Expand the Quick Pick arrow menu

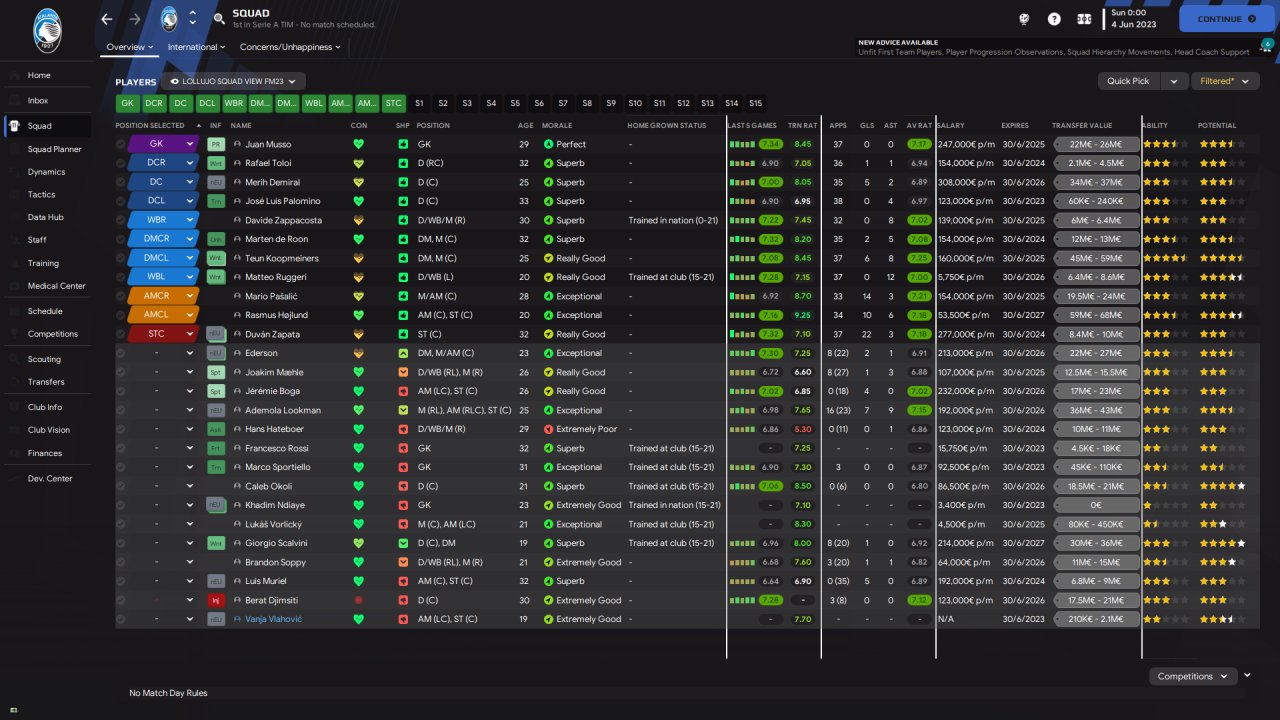[x=1173, y=81]
